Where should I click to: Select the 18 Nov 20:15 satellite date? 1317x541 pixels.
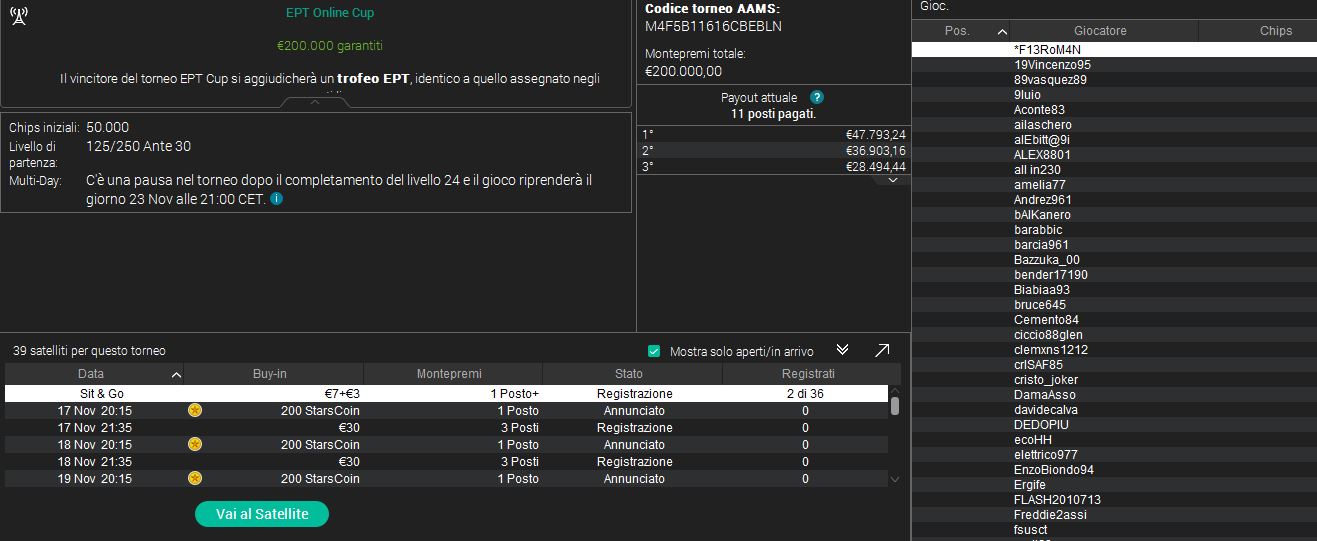point(94,445)
